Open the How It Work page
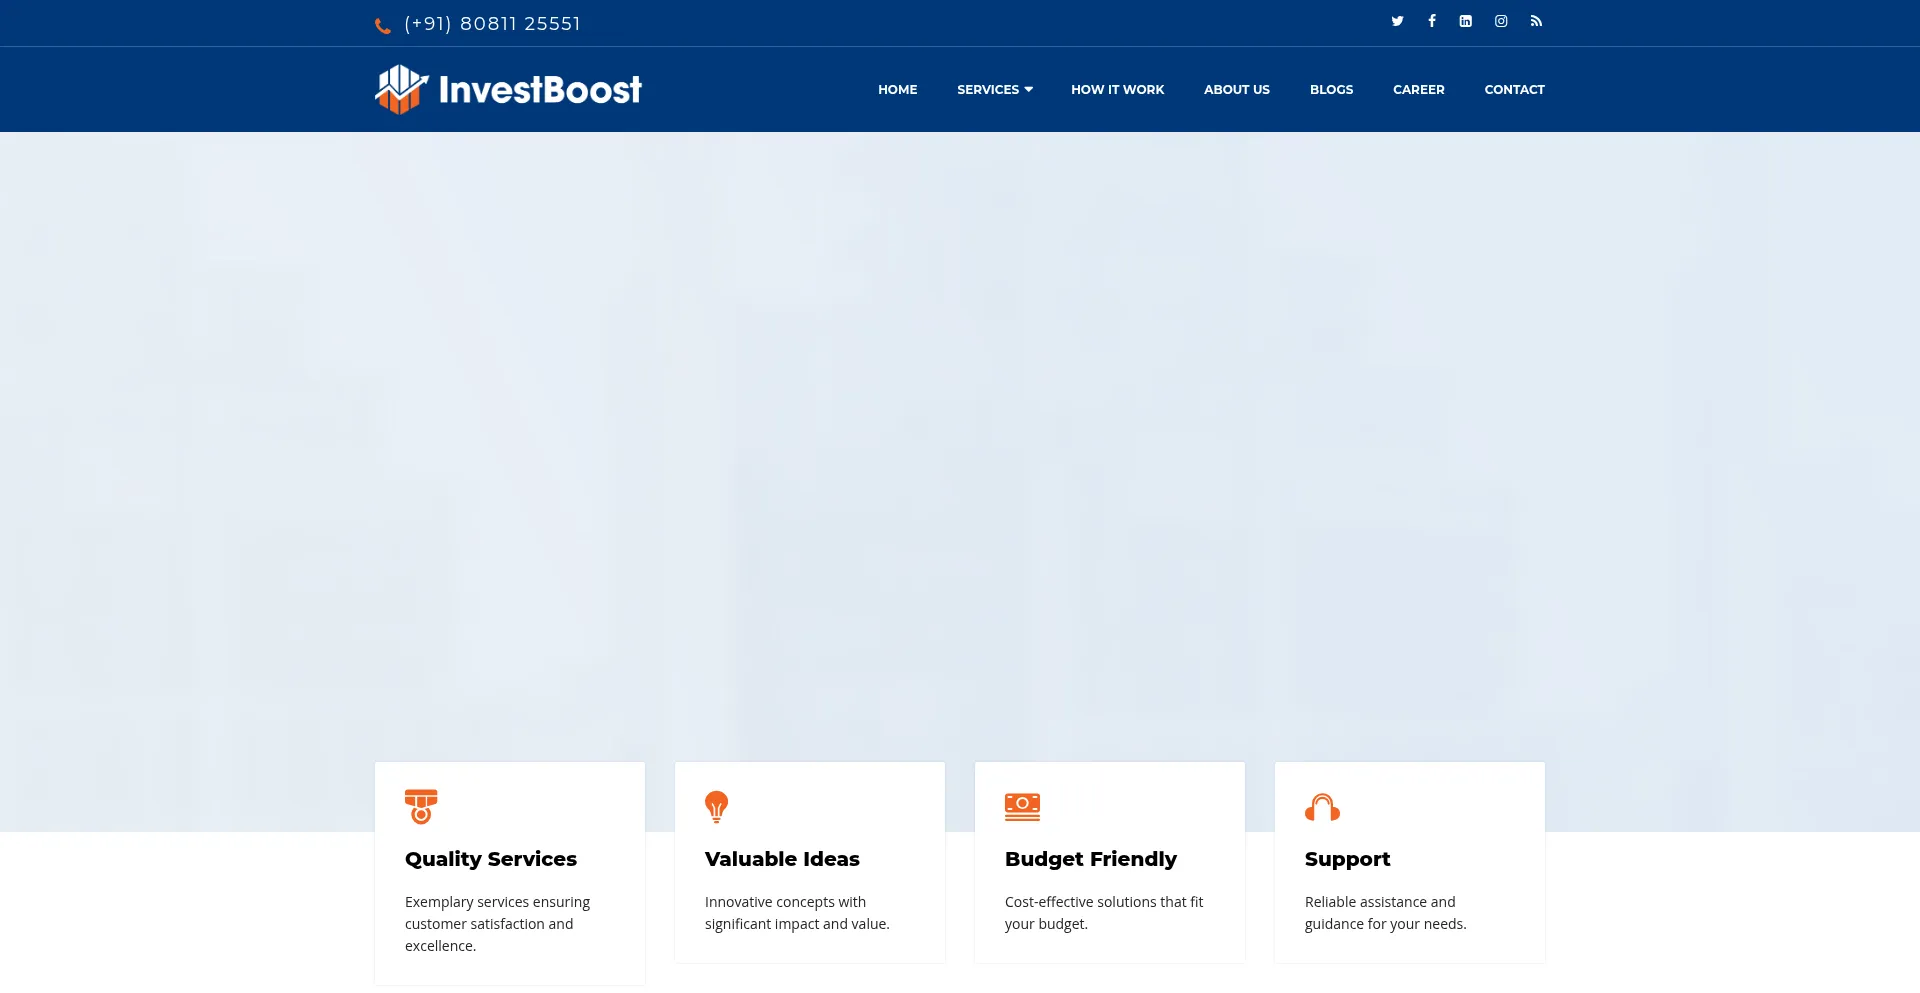Viewport: 1920px width, 993px height. (x=1117, y=89)
